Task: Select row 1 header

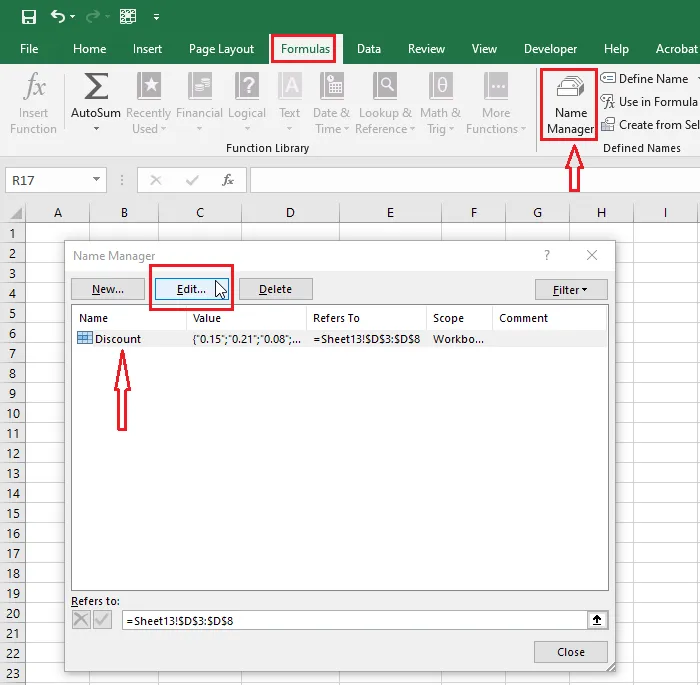Action: pos(12,233)
